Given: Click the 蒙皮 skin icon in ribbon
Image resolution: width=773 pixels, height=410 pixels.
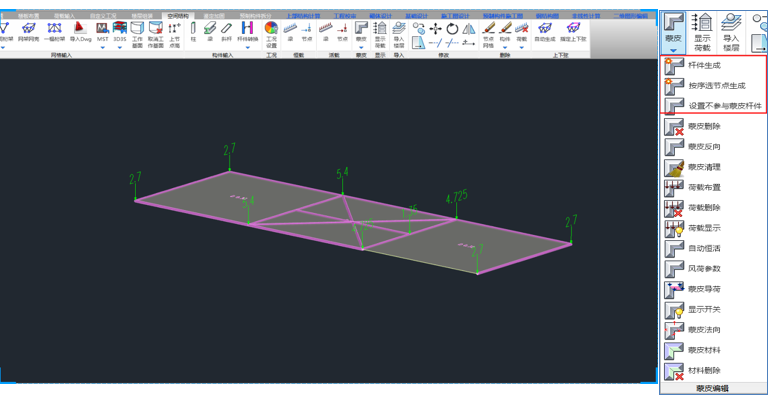Looking at the screenshot, I should point(361,29).
